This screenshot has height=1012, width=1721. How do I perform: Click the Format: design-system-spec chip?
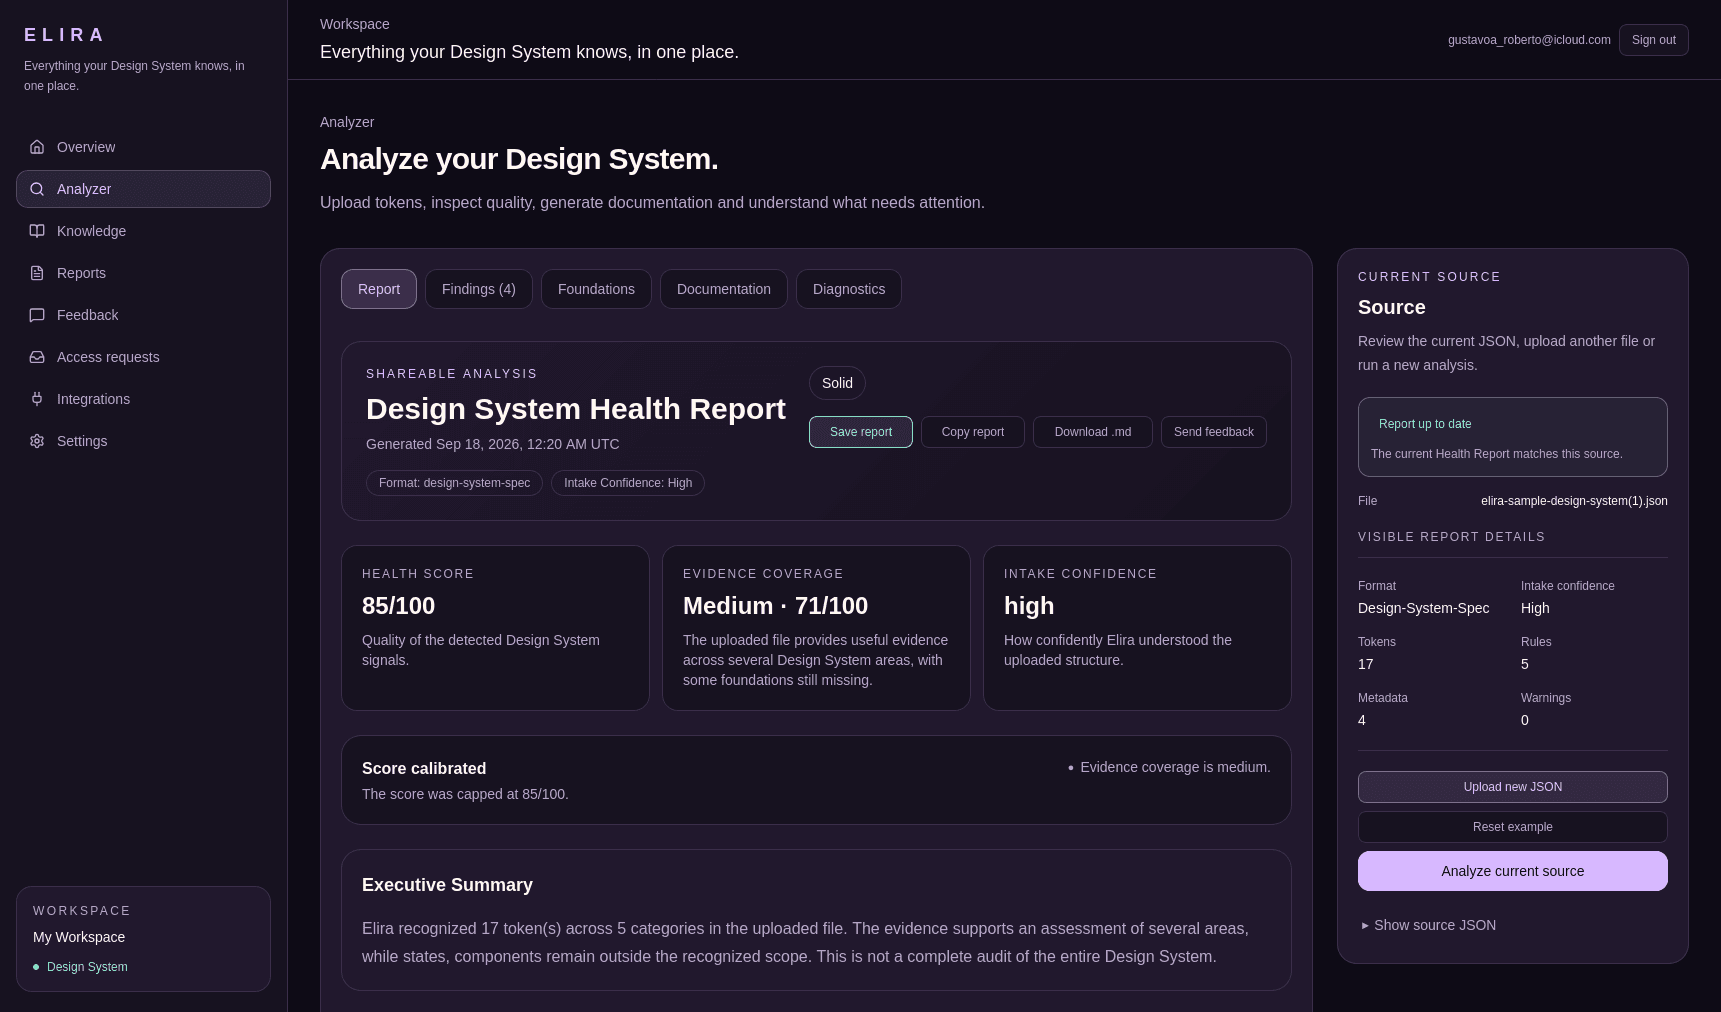pyautogui.click(x=454, y=483)
